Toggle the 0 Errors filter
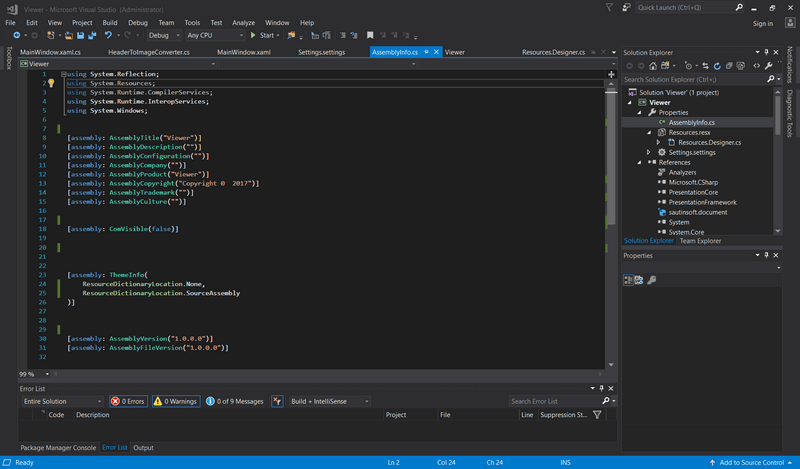Screen dimensions: 800x469 128,401
